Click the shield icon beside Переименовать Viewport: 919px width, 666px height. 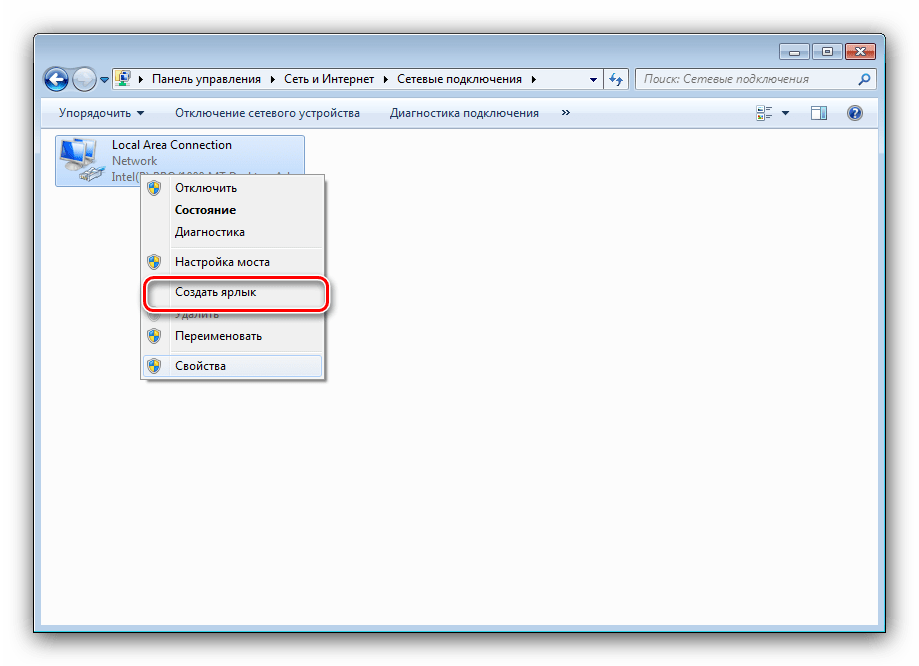coord(154,336)
